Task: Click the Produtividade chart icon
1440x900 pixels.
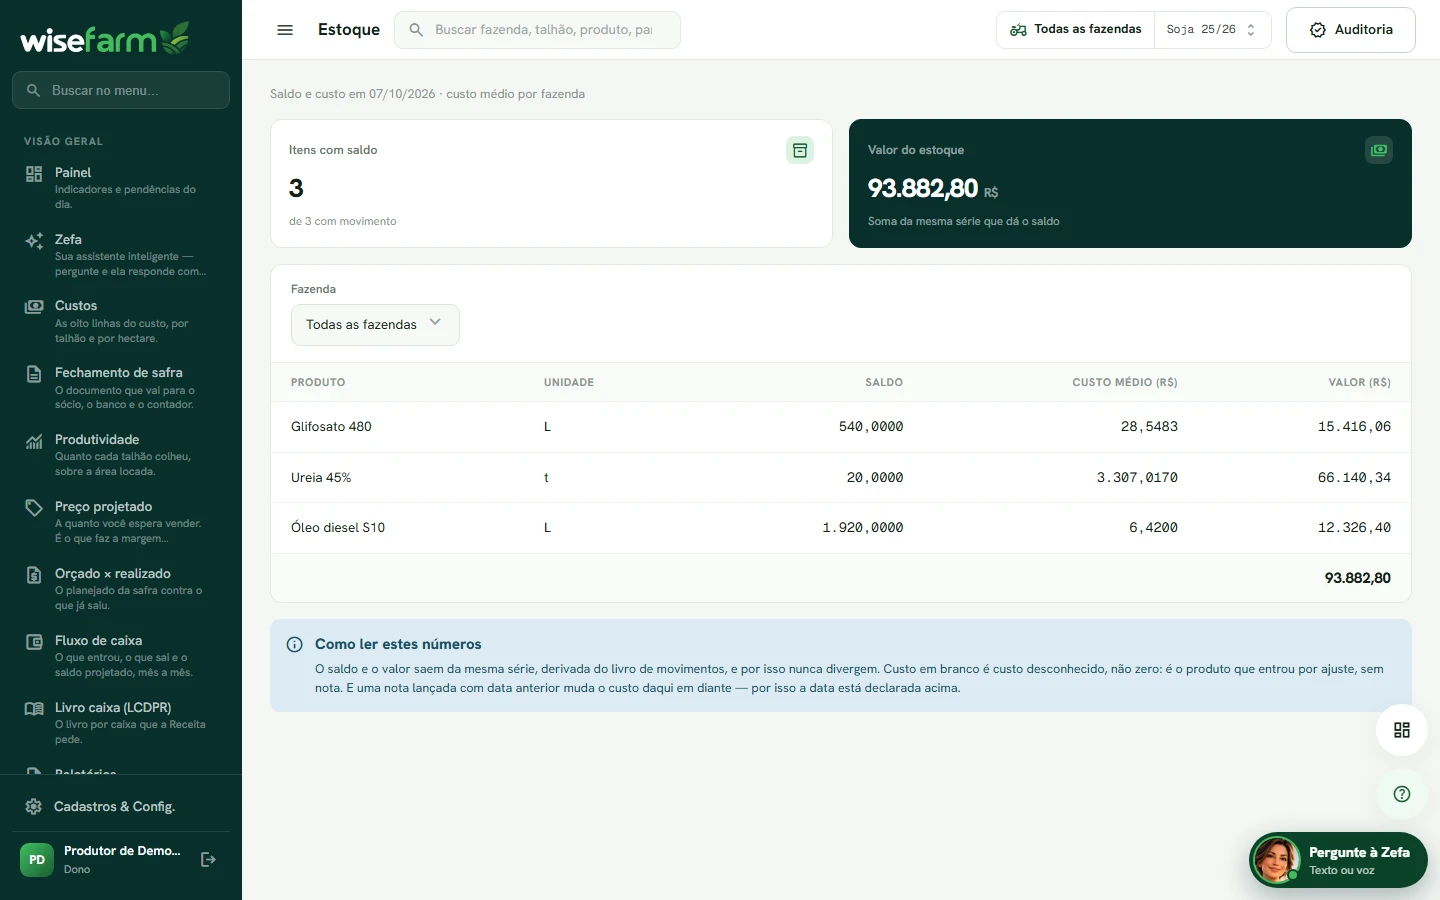Action: [x=34, y=441]
